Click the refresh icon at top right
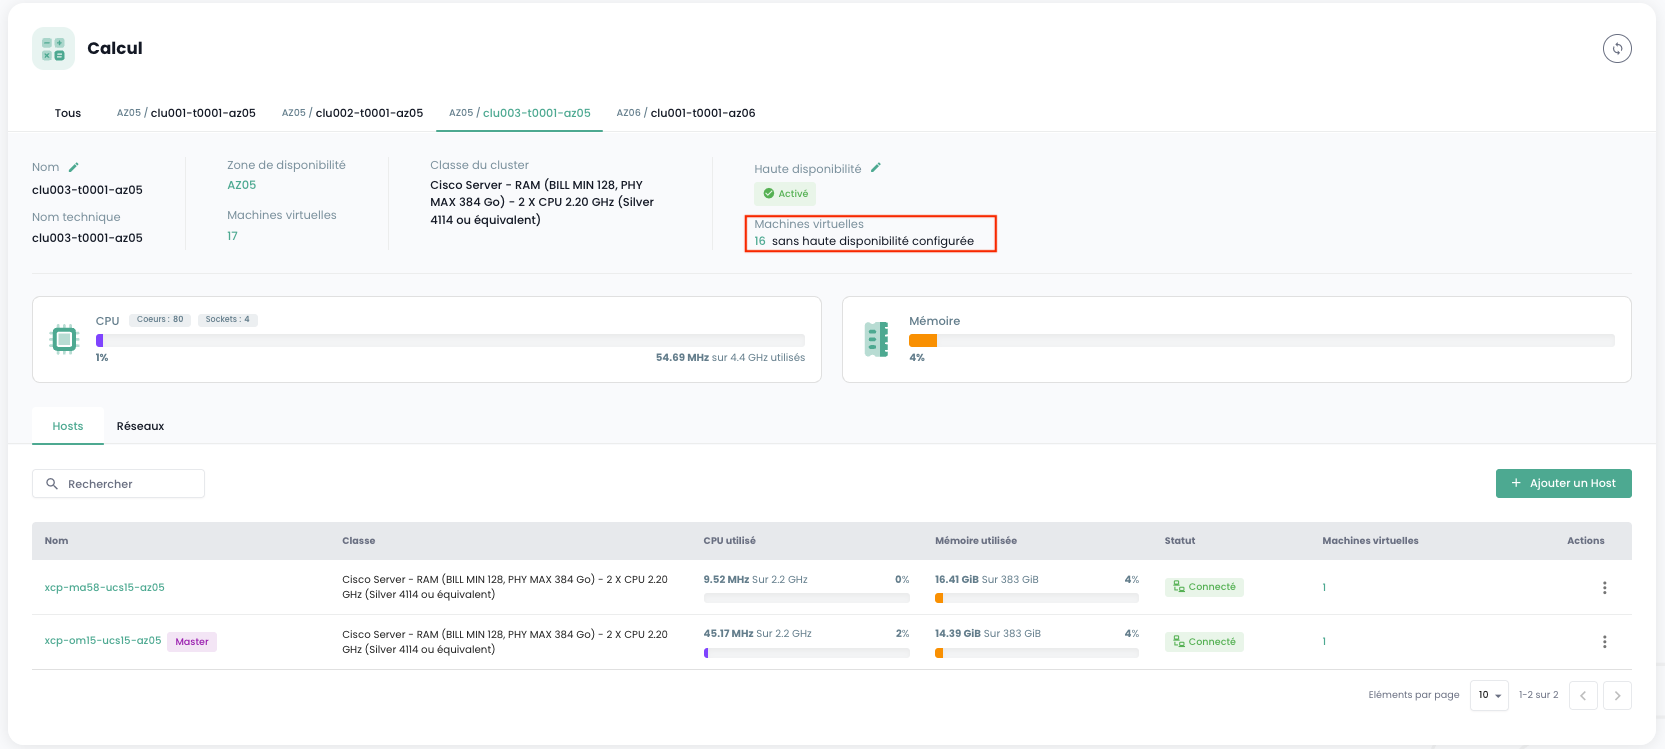1665x749 pixels. pos(1616,48)
